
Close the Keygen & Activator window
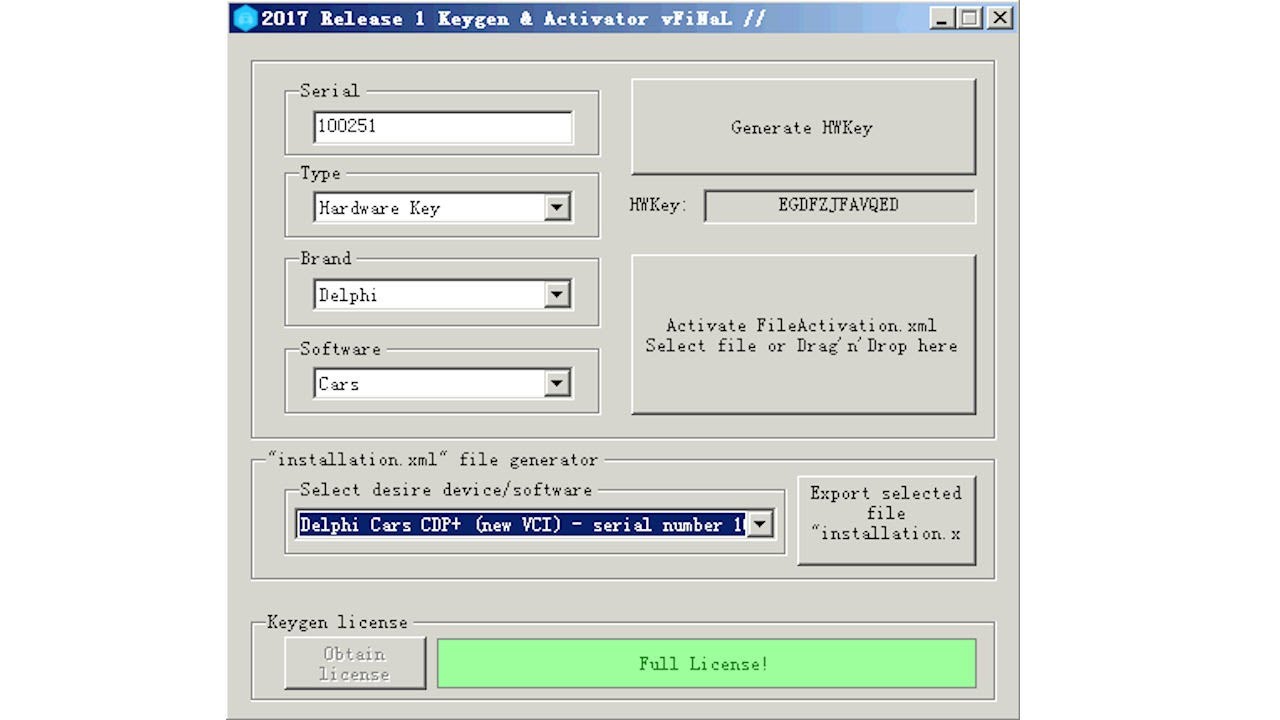(999, 18)
